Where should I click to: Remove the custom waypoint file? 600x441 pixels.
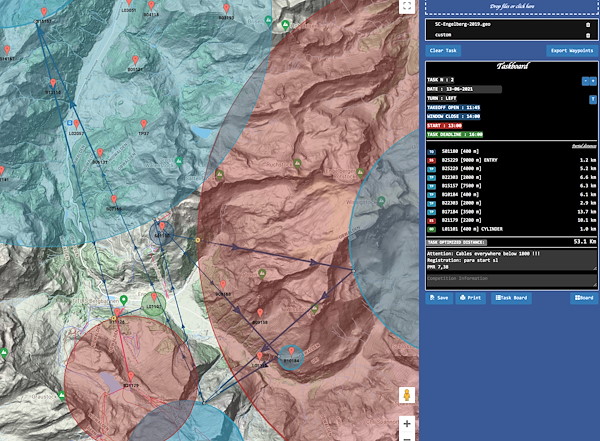[587, 35]
